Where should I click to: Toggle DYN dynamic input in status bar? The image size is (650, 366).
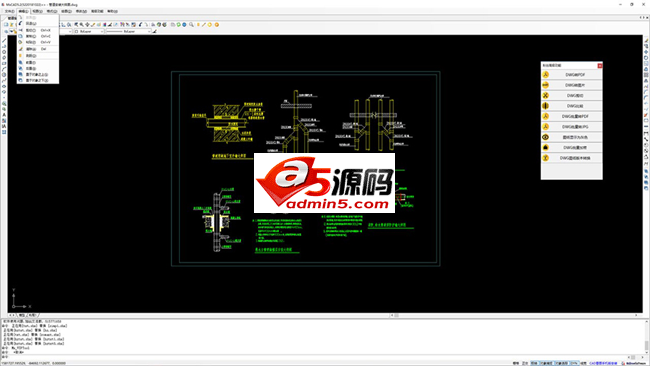click(x=574, y=363)
